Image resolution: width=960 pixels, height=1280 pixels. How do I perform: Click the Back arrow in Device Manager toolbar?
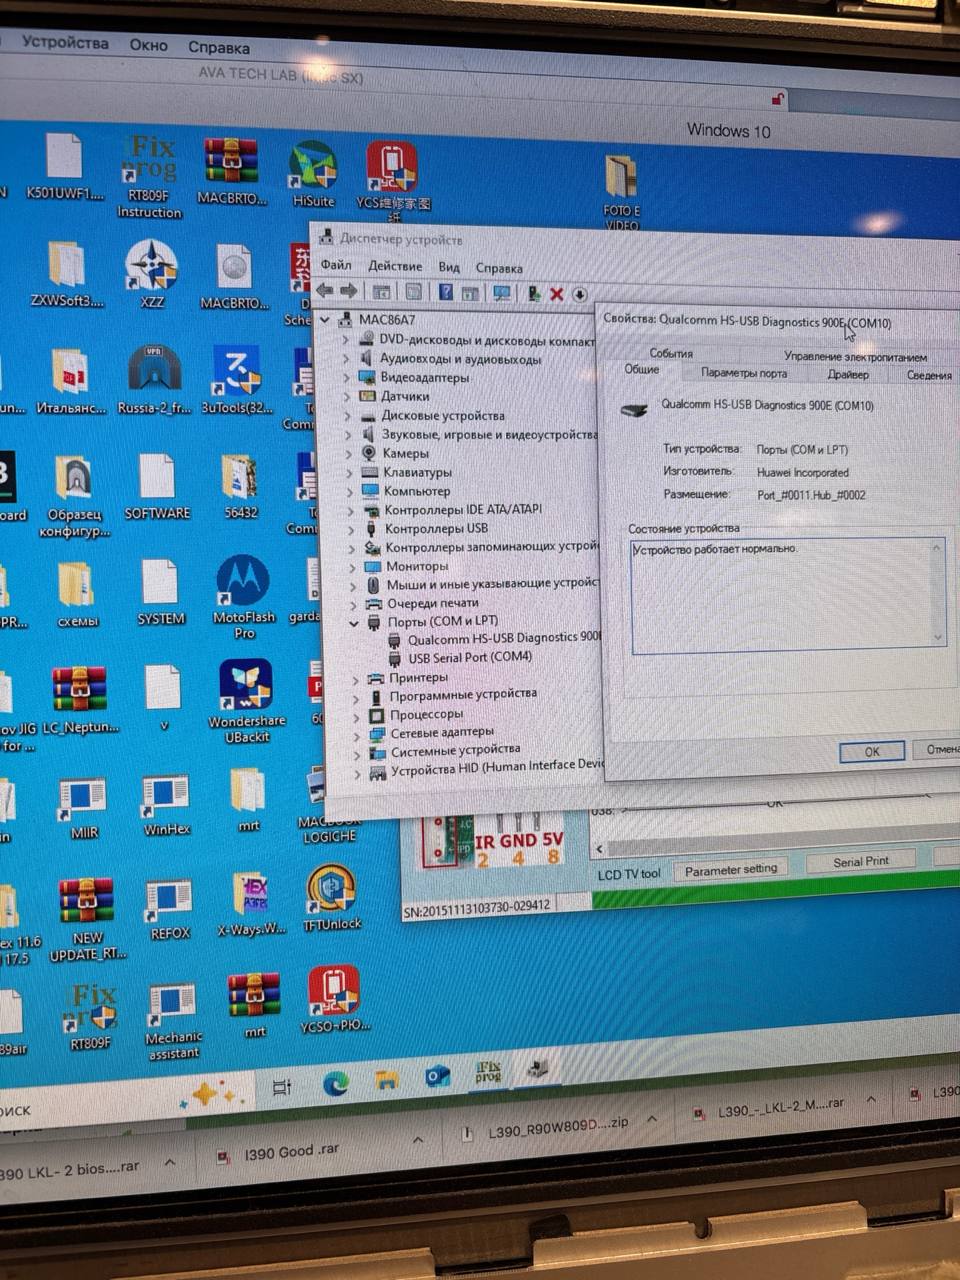[x=325, y=291]
